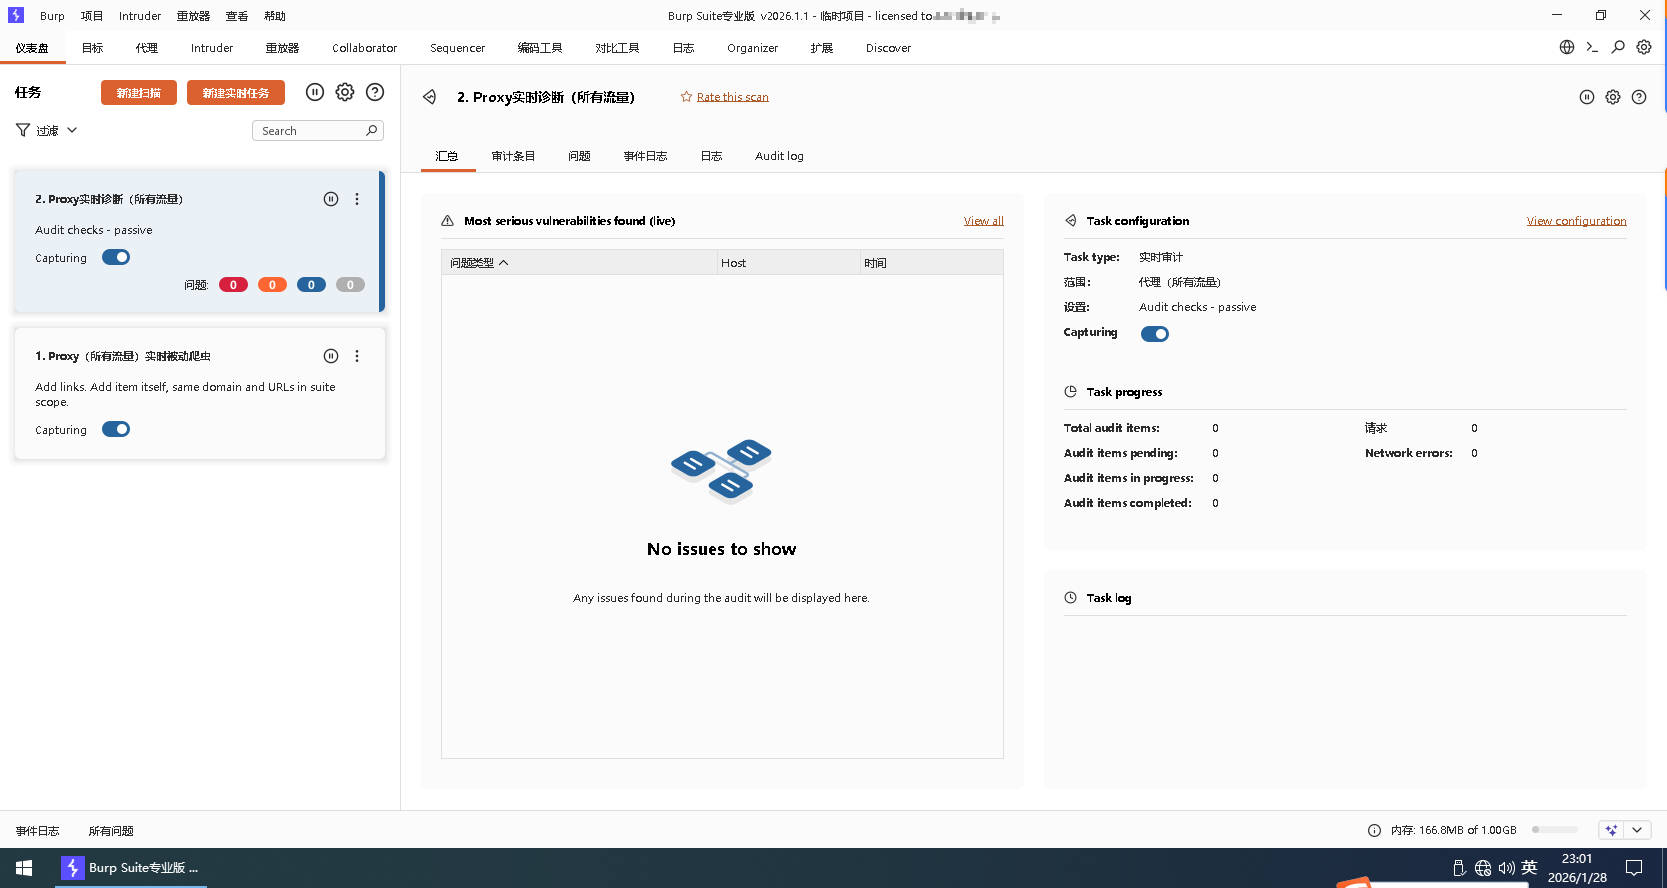Expand the chevron dropdown in bottom status bar
Viewport: 1667px width, 888px height.
pyautogui.click(x=1637, y=830)
